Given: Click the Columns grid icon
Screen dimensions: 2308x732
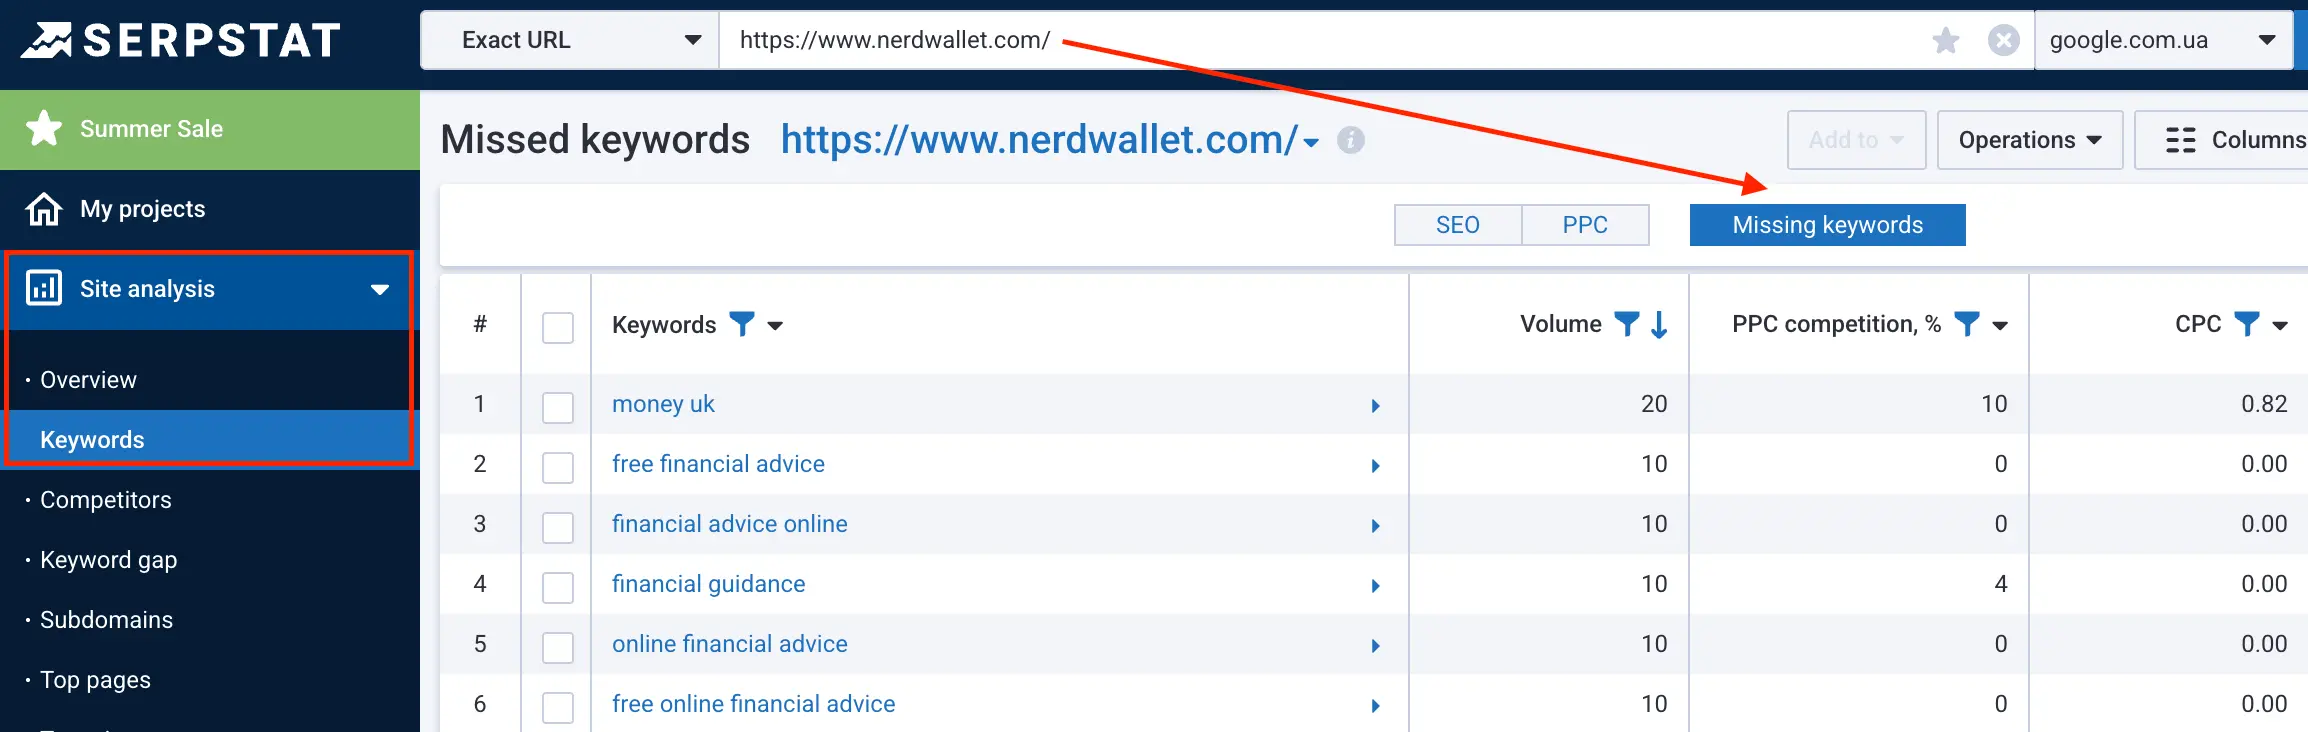Looking at the screenshot, I should [x=2181, y=140].
